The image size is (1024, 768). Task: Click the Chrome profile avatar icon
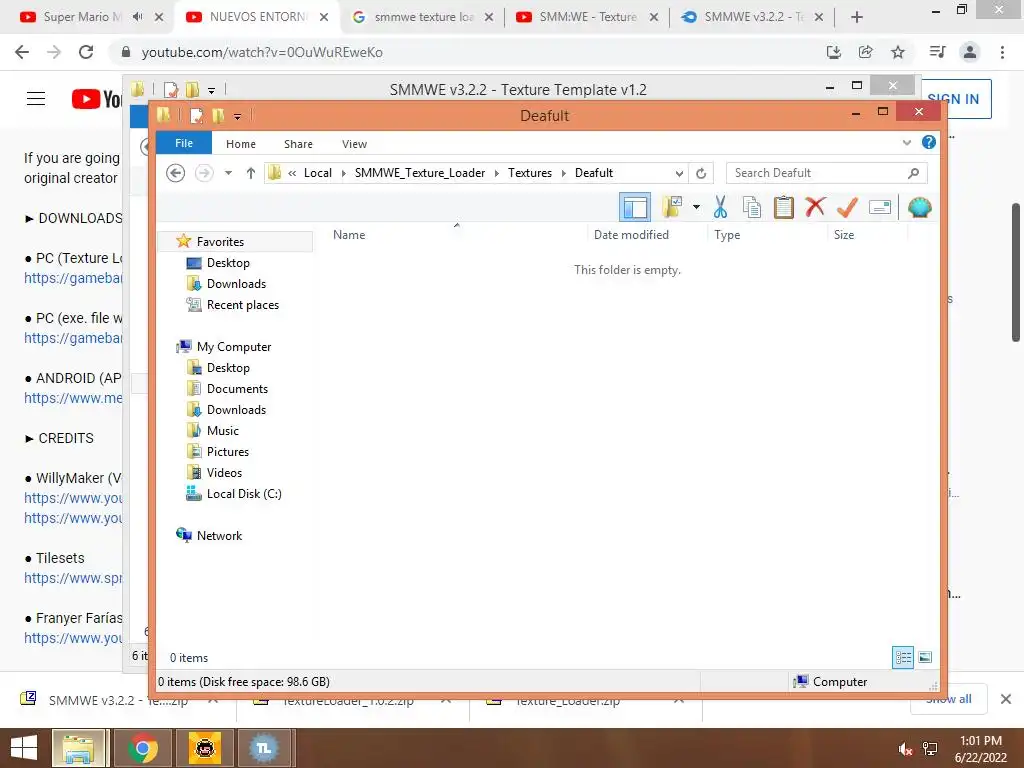(x=970, y=52)
